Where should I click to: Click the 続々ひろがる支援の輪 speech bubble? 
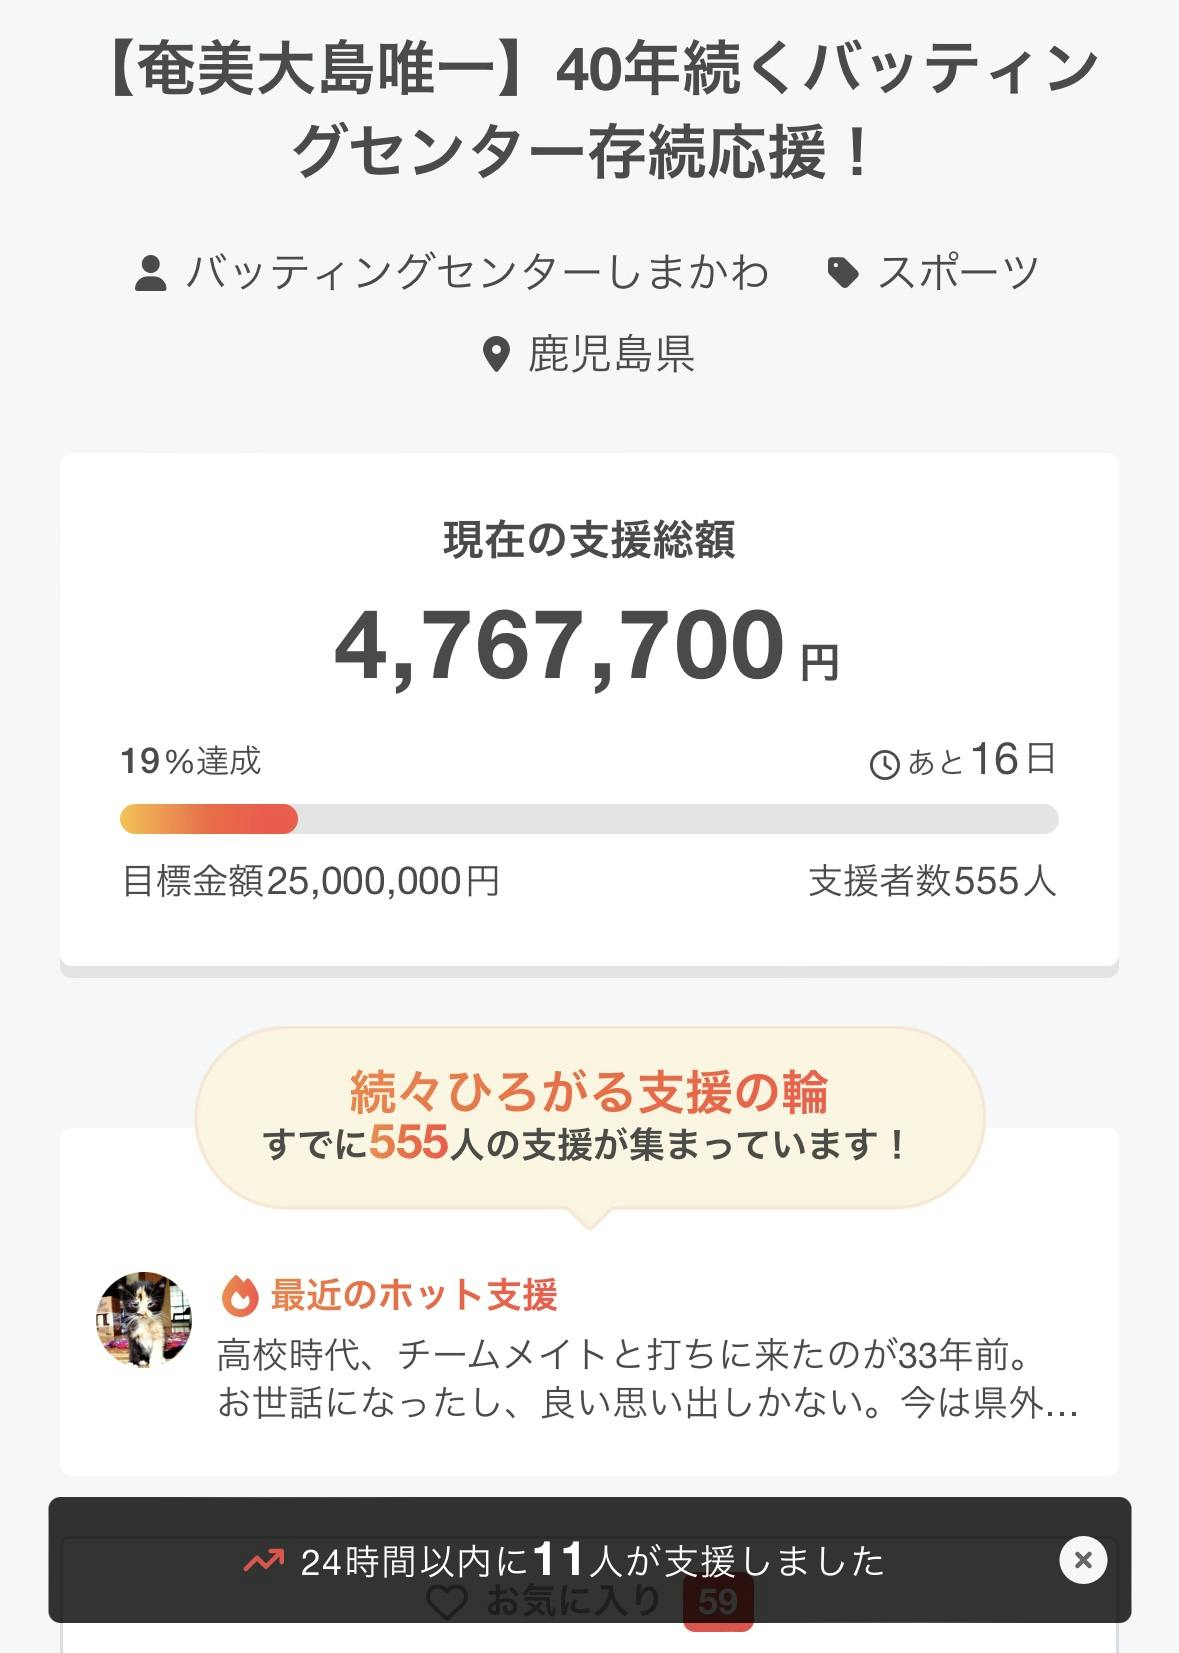click(589, 1116)
